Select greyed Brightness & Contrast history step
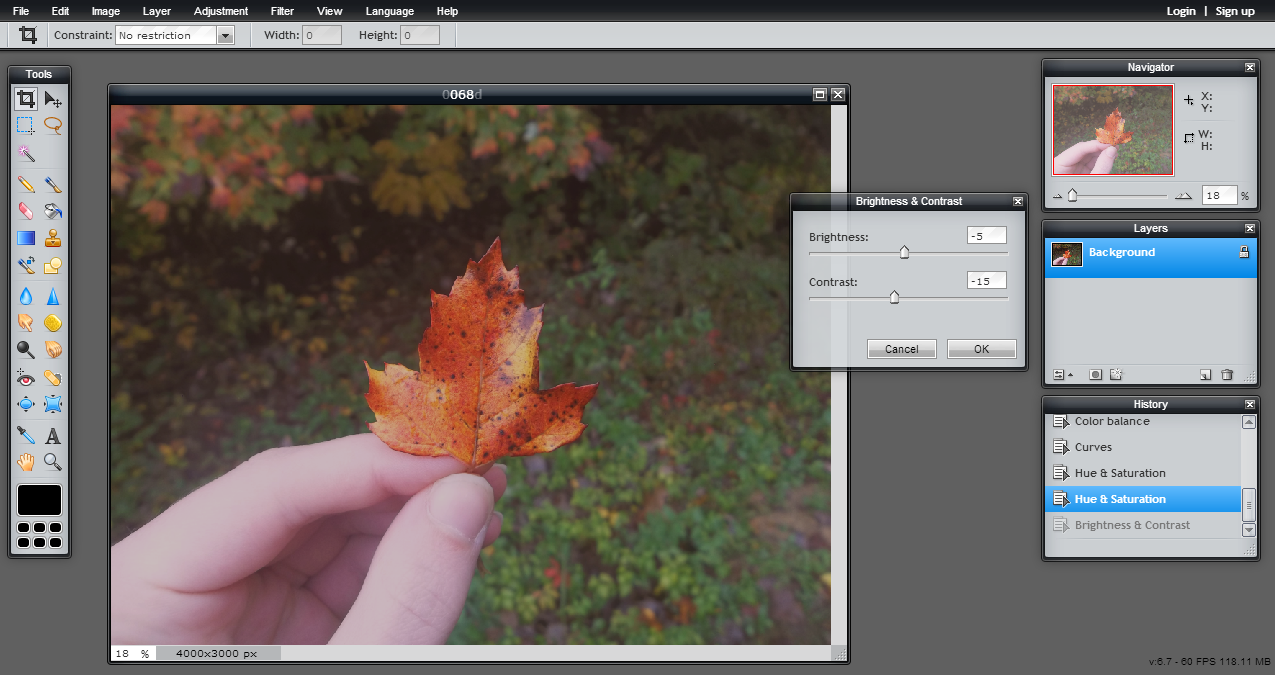 click(1143, 525)
